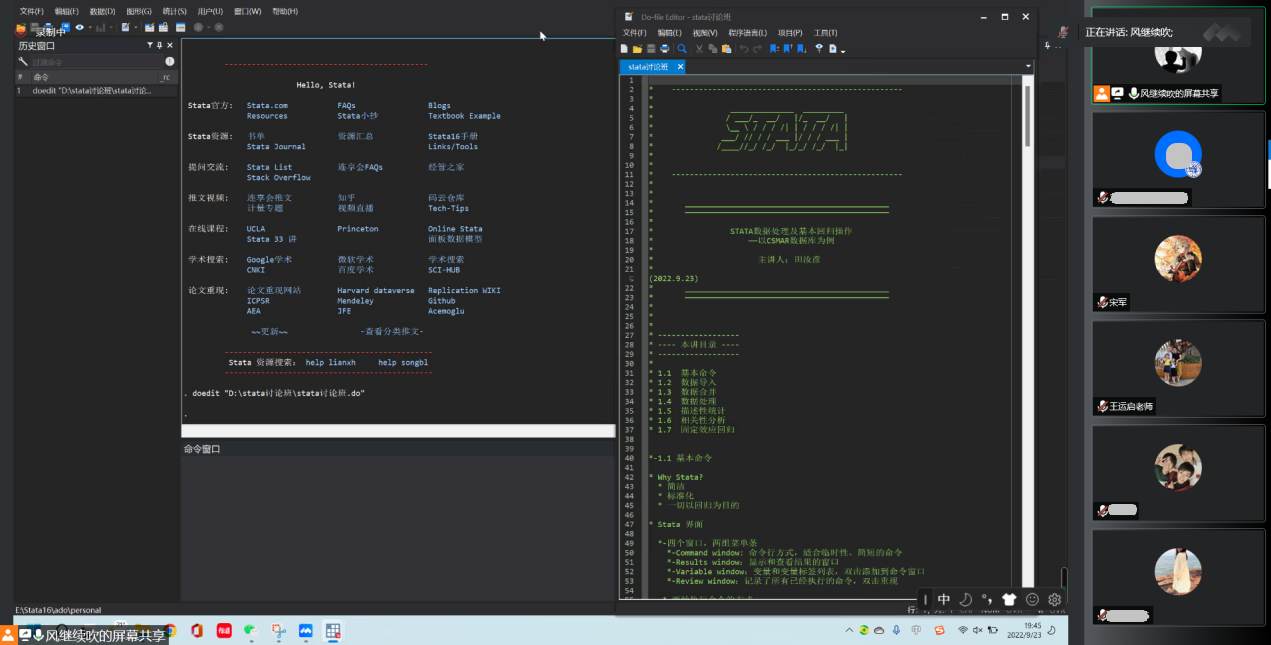Expand the Viewer eye icon dropdown arrow
Screen dimensions: 1271x645
91,27
